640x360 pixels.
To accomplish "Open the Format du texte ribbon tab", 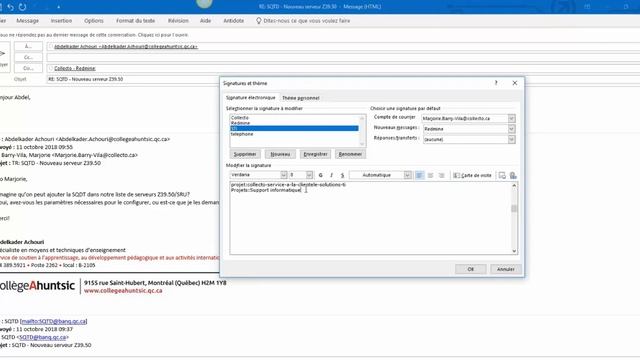I will point(136,21).
